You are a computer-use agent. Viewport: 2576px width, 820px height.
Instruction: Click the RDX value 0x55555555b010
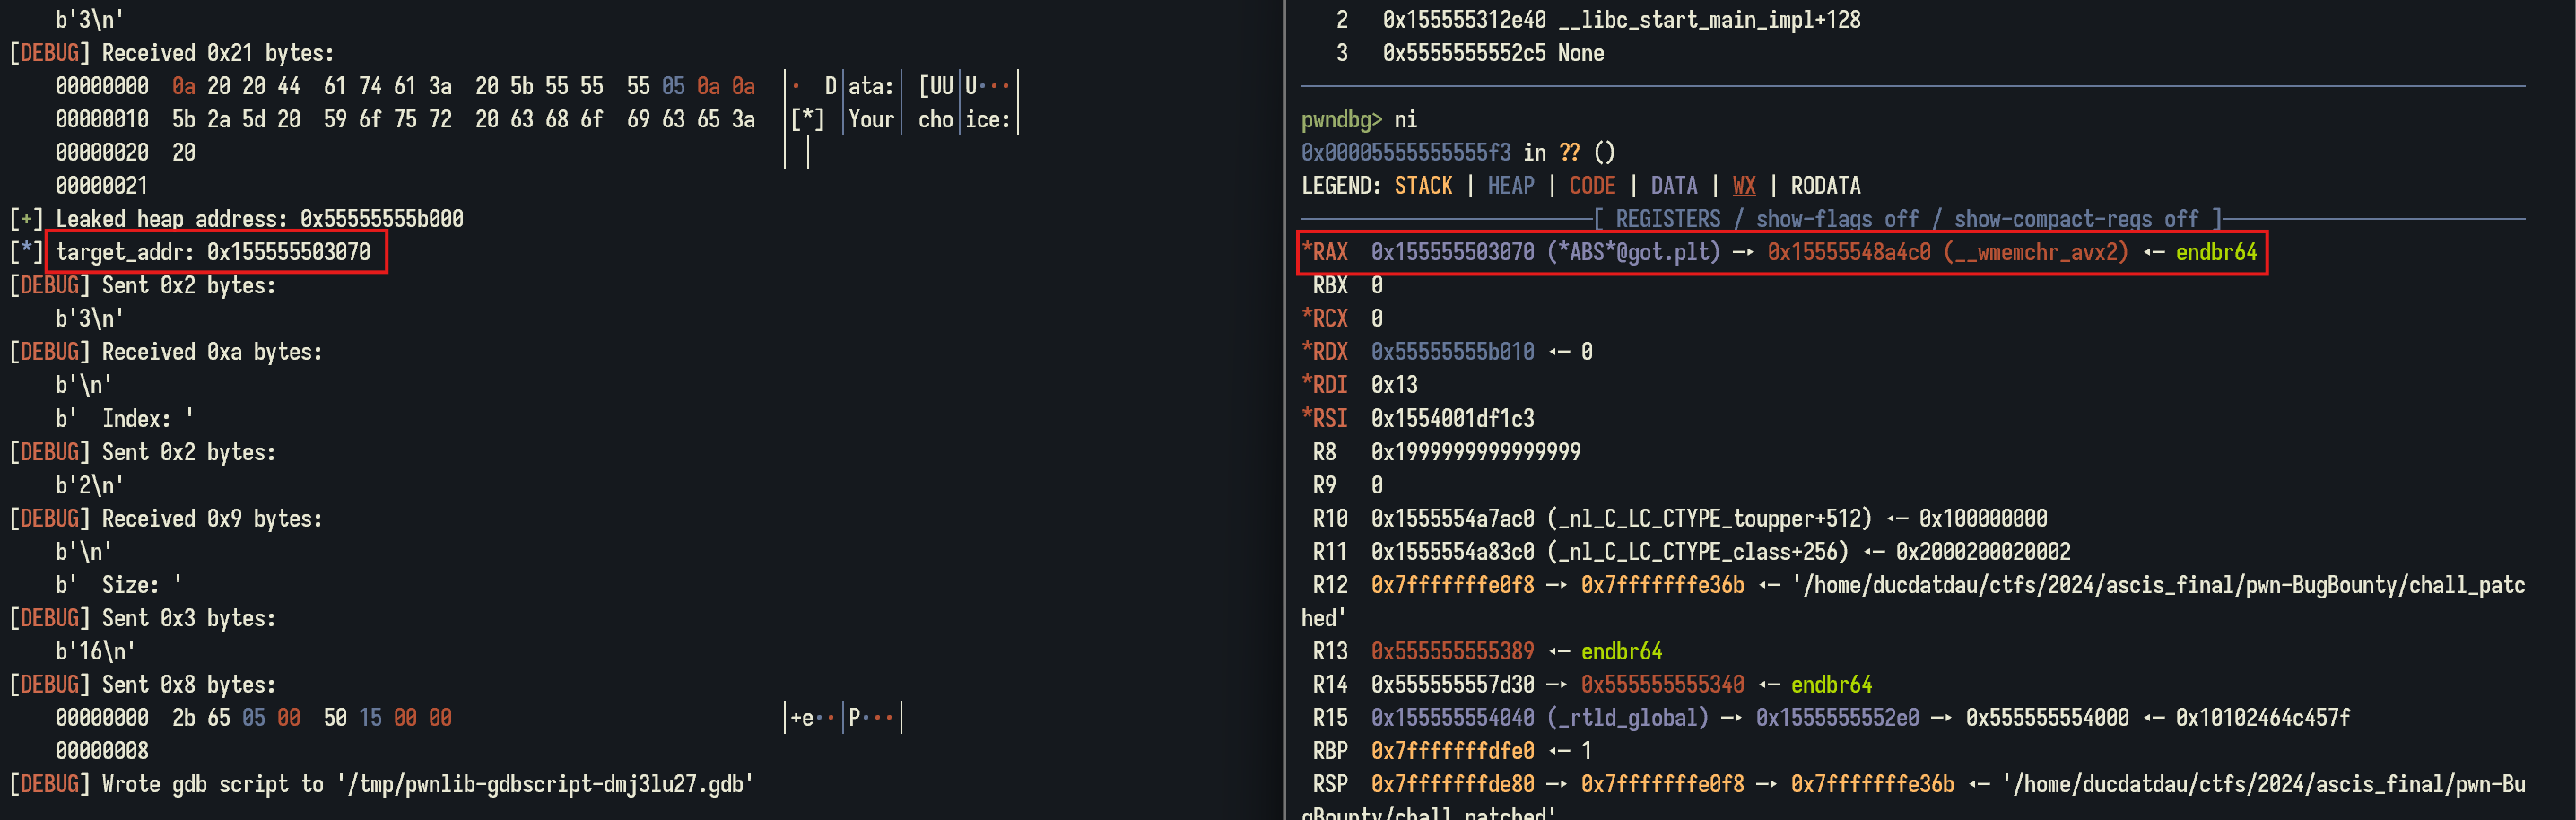pyautogui.click(x=1452, y=352)
